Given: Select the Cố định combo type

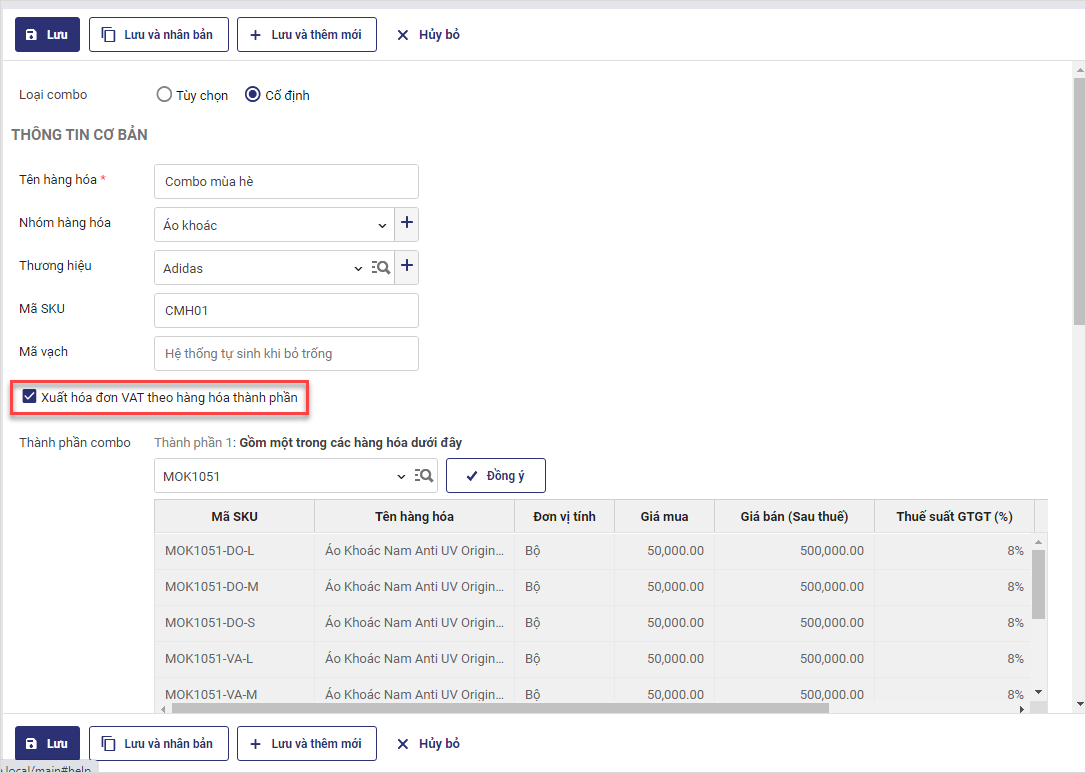Looking at the screenshot, I should click(x=253, y=95).
